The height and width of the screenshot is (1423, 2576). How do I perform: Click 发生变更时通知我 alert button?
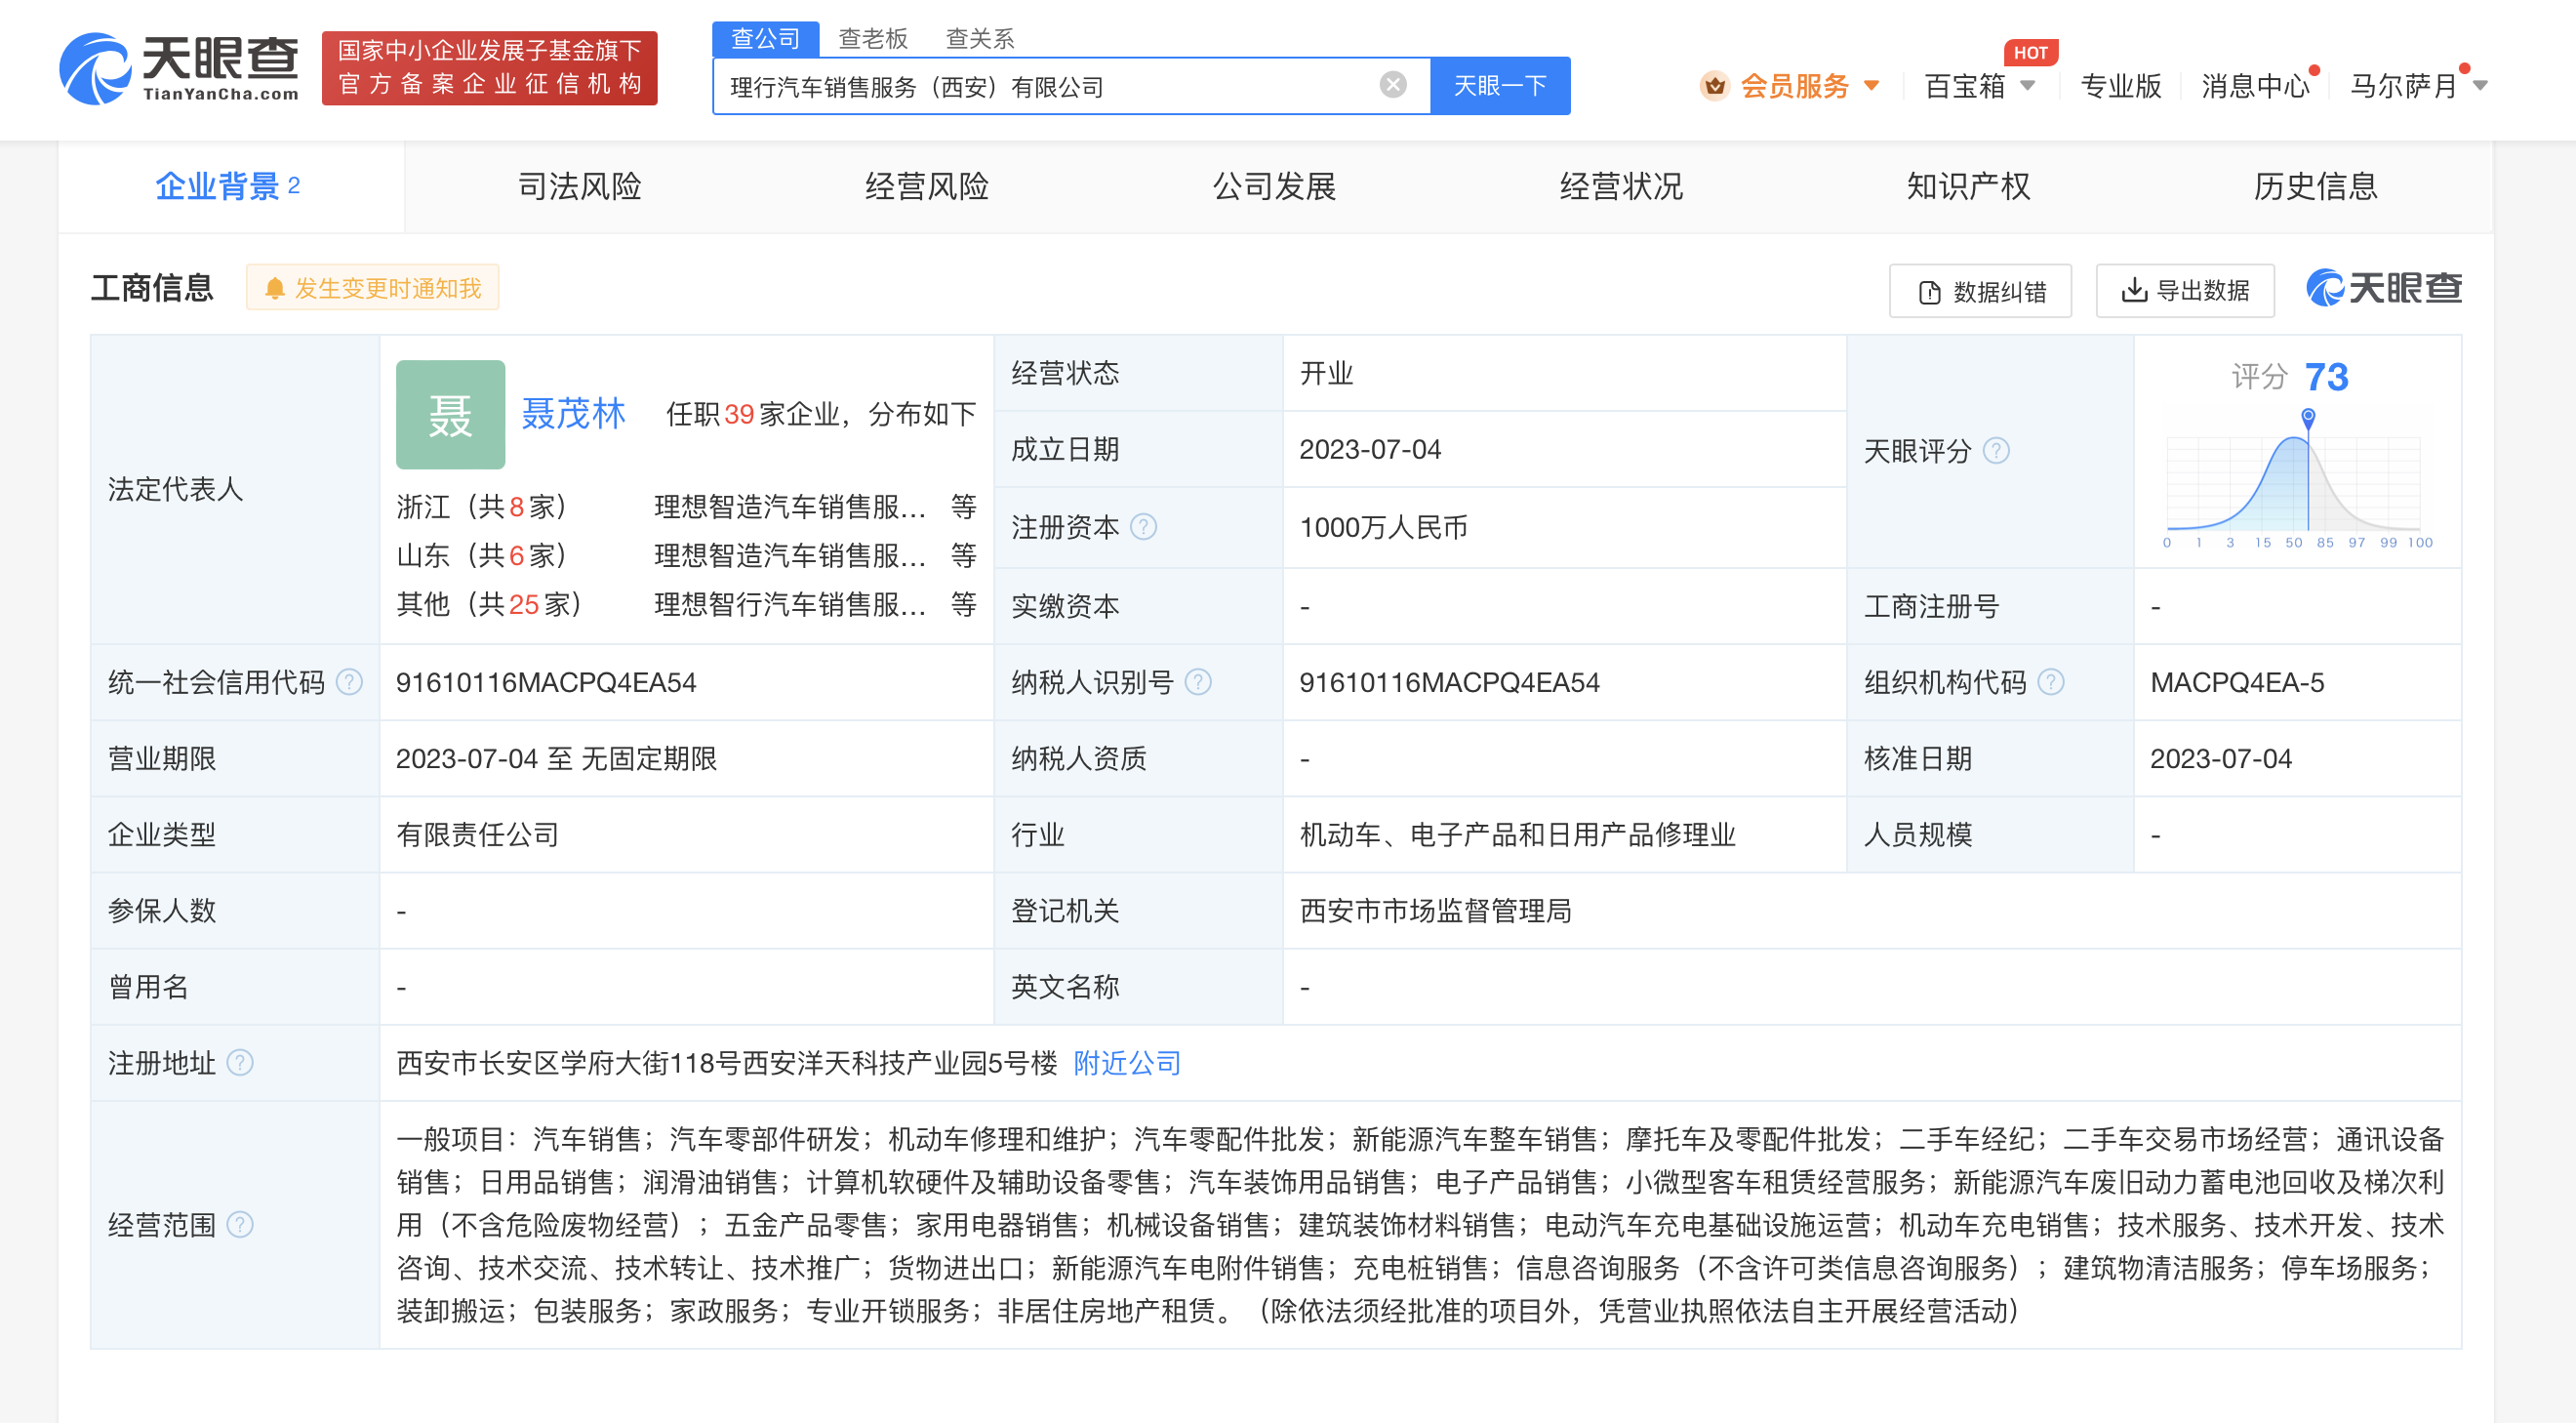[x=372, y=288]
